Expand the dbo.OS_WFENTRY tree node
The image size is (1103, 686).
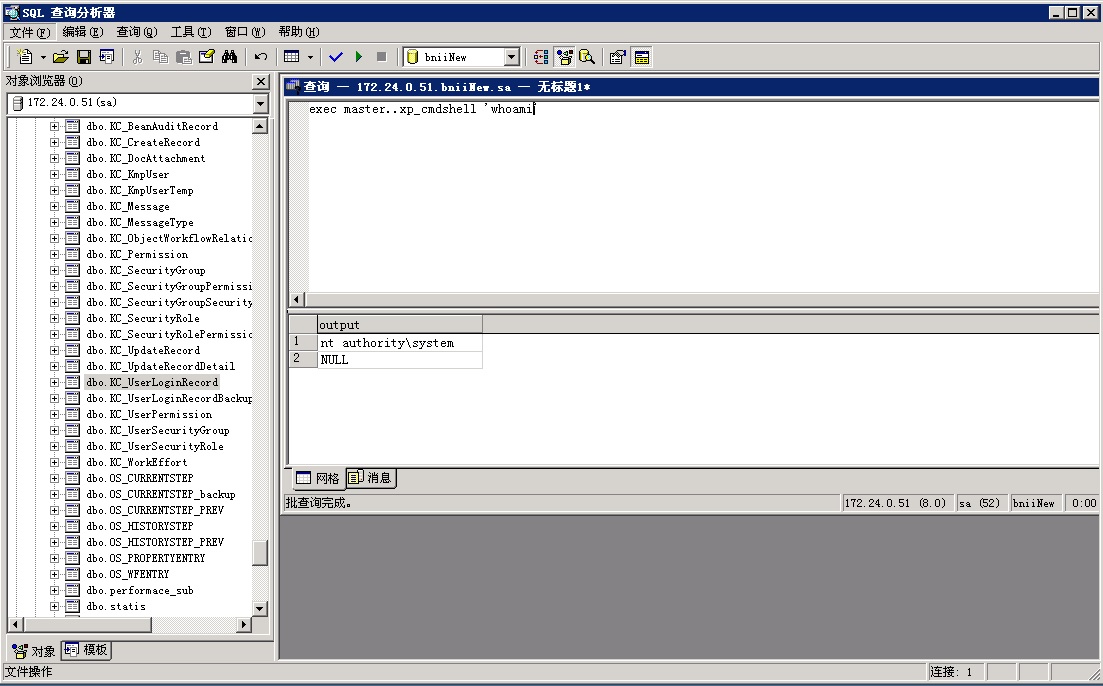tap(54, 575)
